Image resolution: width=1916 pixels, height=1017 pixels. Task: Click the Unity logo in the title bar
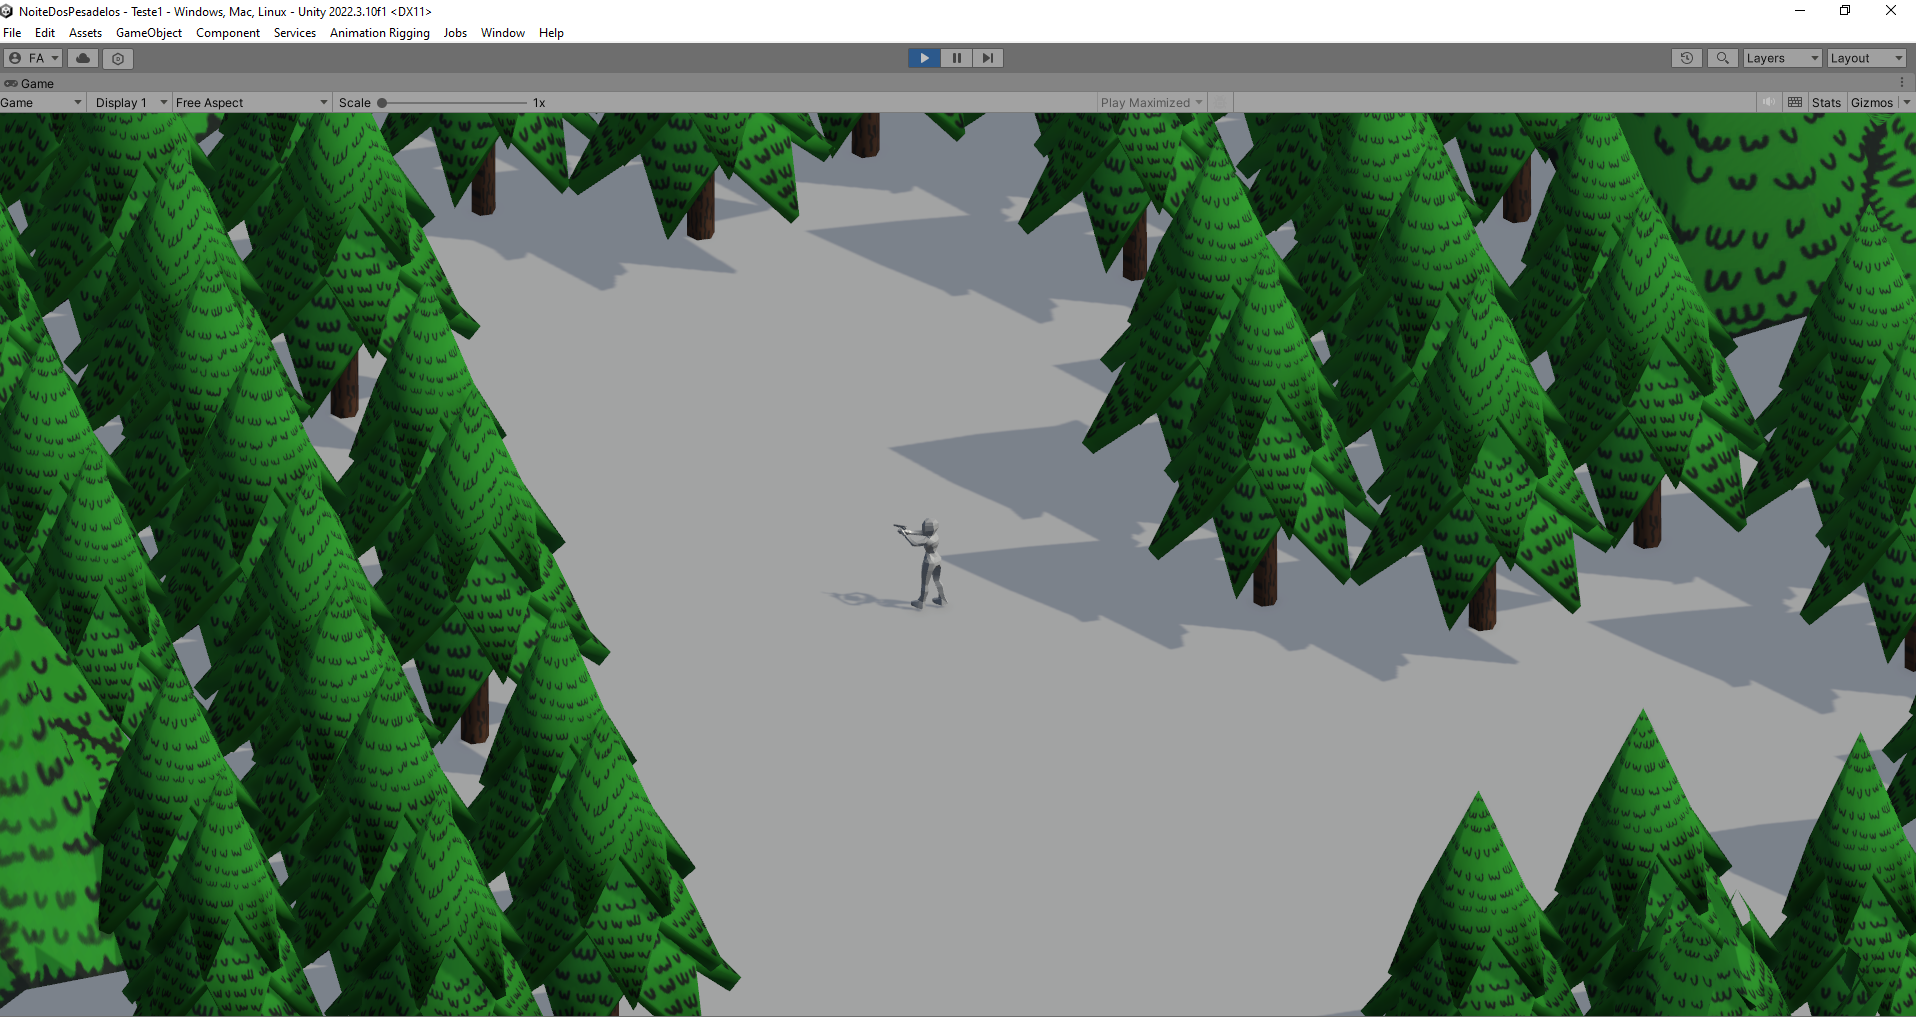pos(7,11)
